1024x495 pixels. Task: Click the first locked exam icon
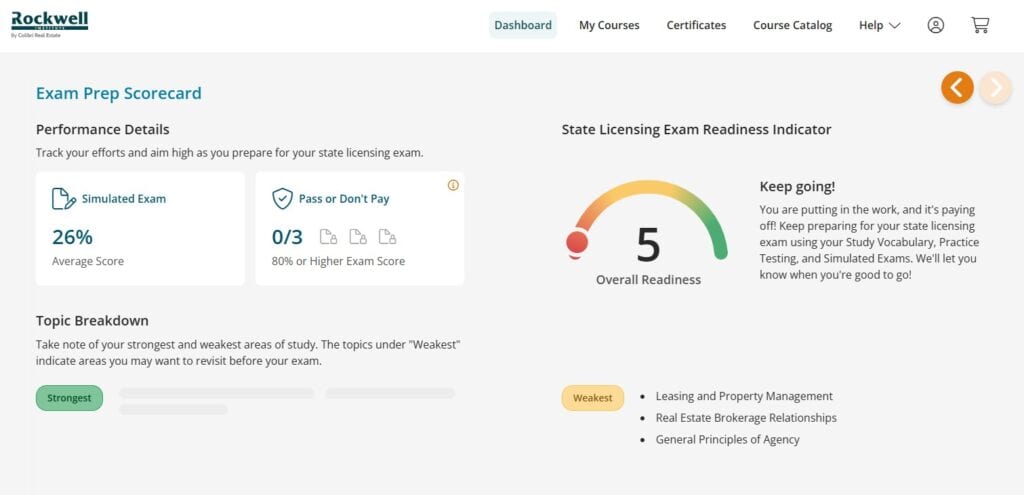pos(328,237)
